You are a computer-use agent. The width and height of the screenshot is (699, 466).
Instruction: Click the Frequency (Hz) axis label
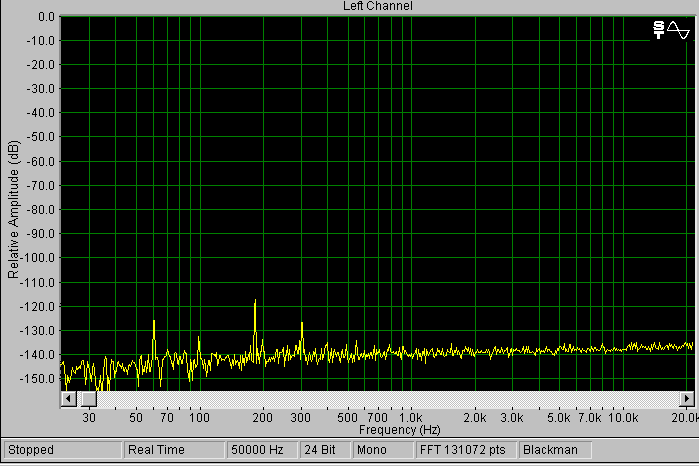[378, 429]
